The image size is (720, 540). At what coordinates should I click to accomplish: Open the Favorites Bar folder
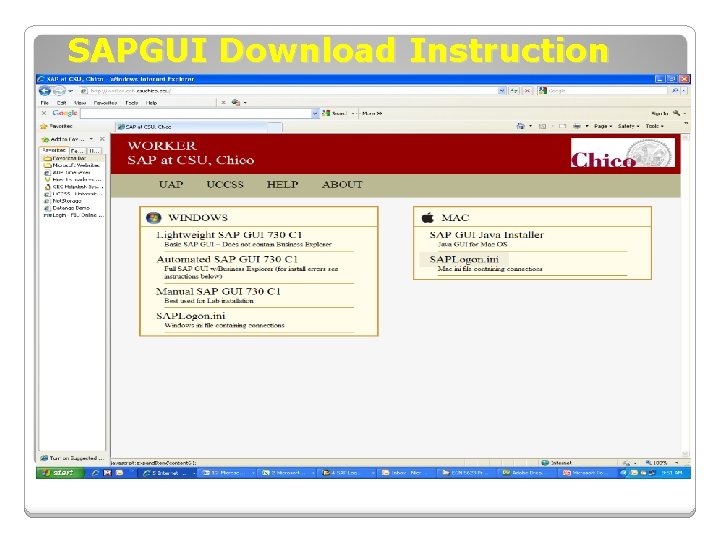pyautogui.click(x=65, y=158)
